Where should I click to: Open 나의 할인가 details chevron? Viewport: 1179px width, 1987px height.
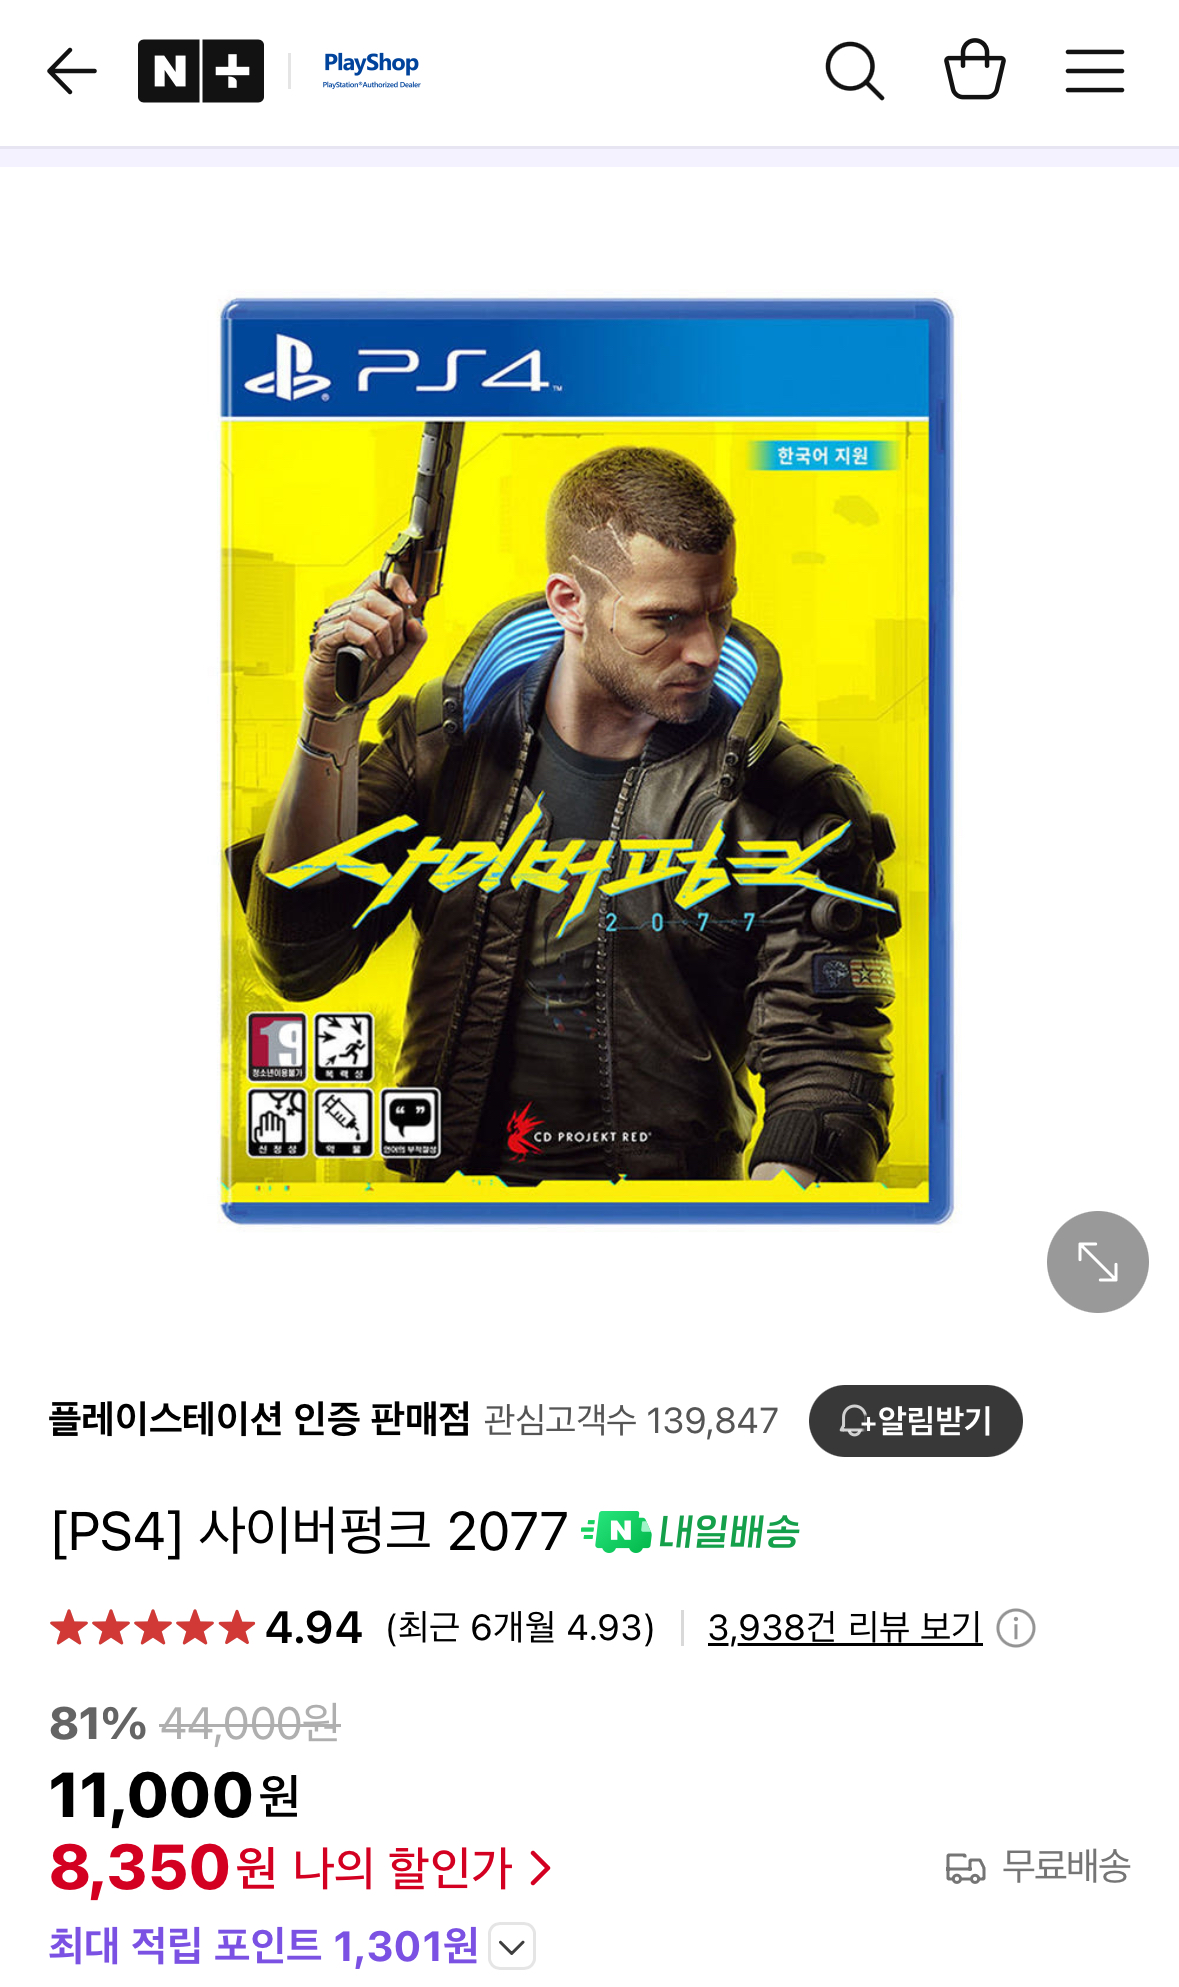click(540, 1867)
